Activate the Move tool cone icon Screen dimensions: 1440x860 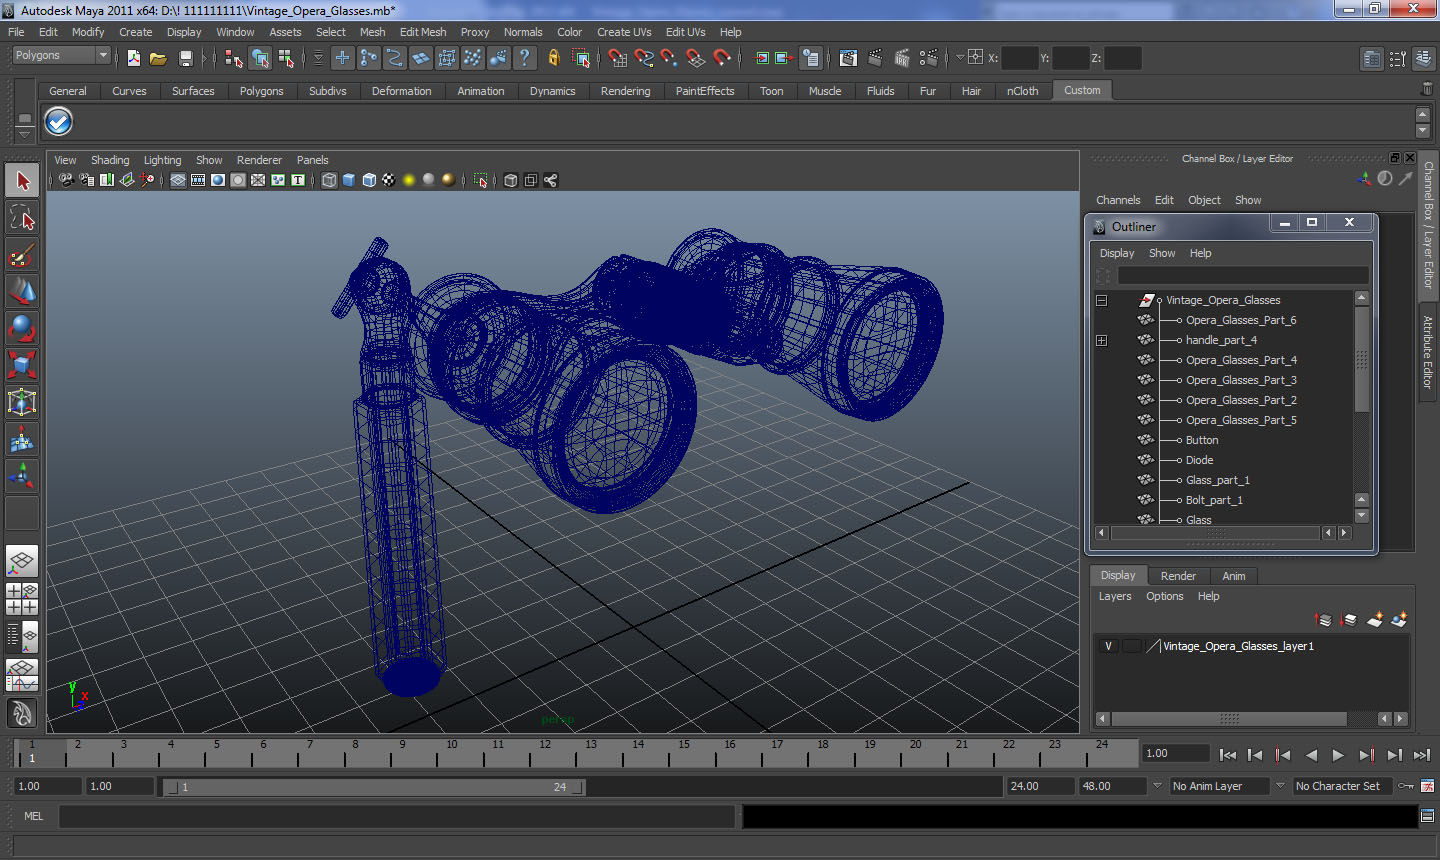[22, 292]
